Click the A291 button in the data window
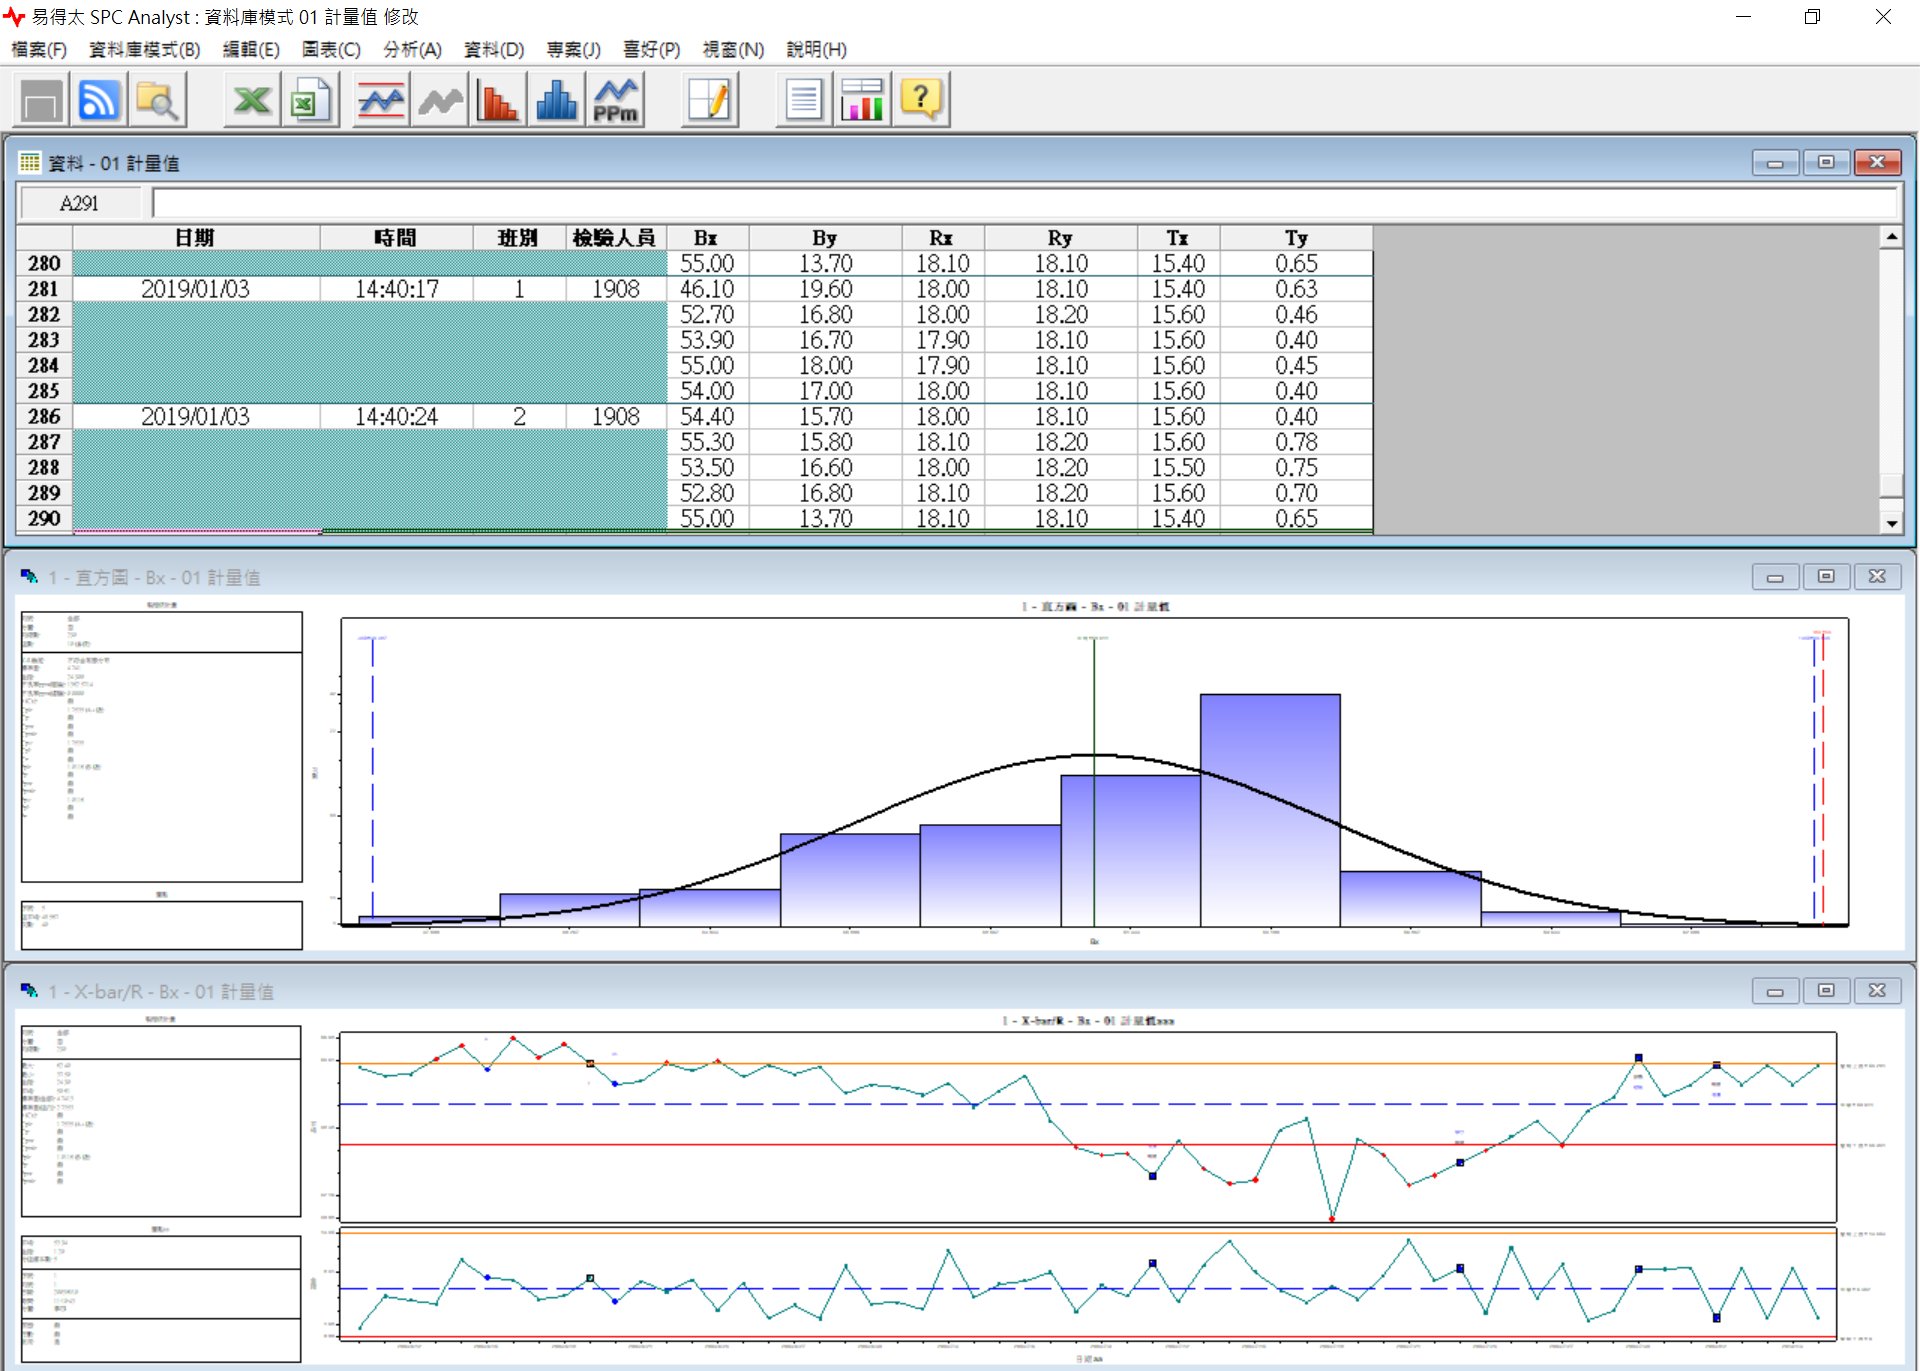 80,202
